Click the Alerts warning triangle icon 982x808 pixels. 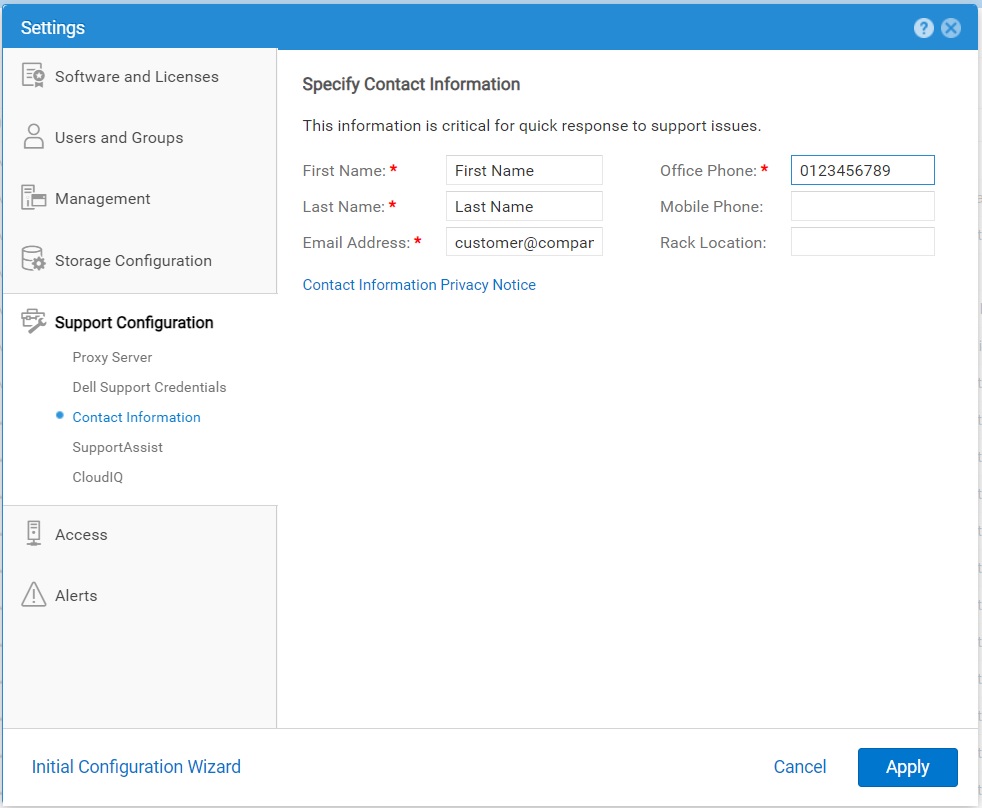34,595
